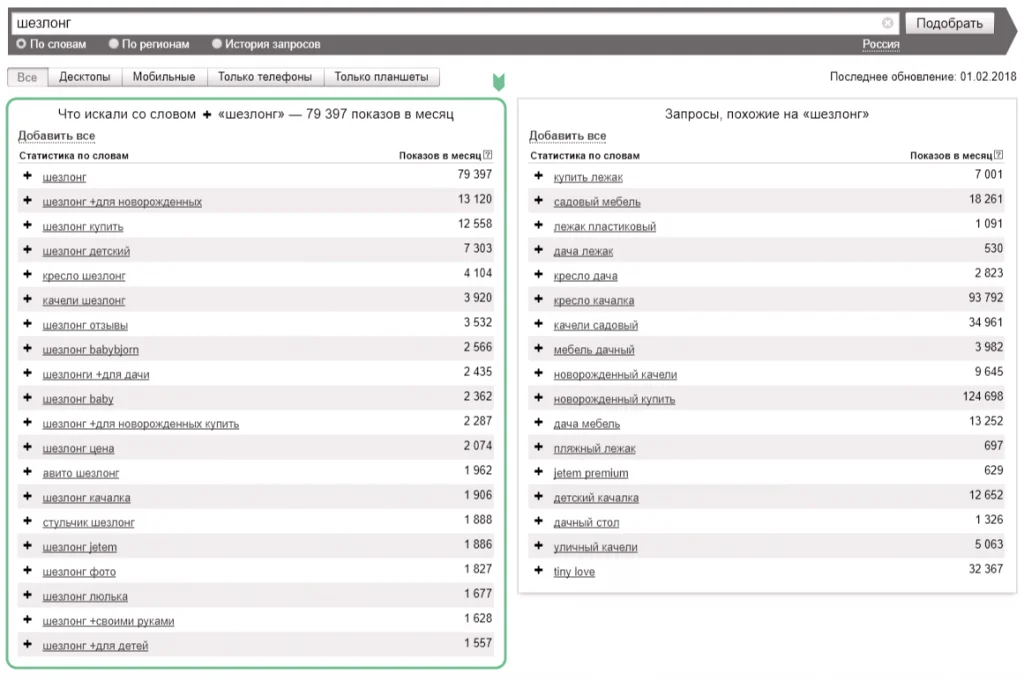Add «кресло шезлонг» using its plus icon
Image resolution: width=1024 pixels, height=680 pixels.
(27, 275)
